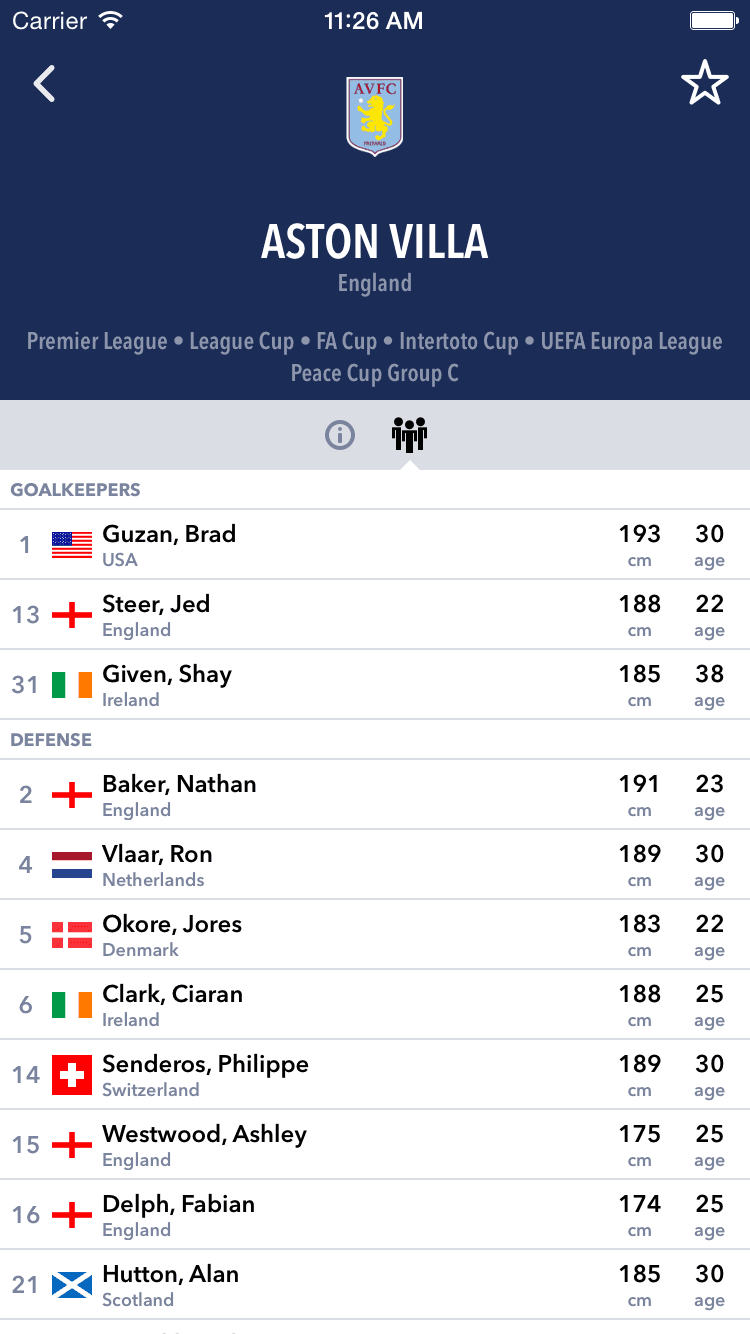Tap the UEFA Europa League label

631,342
